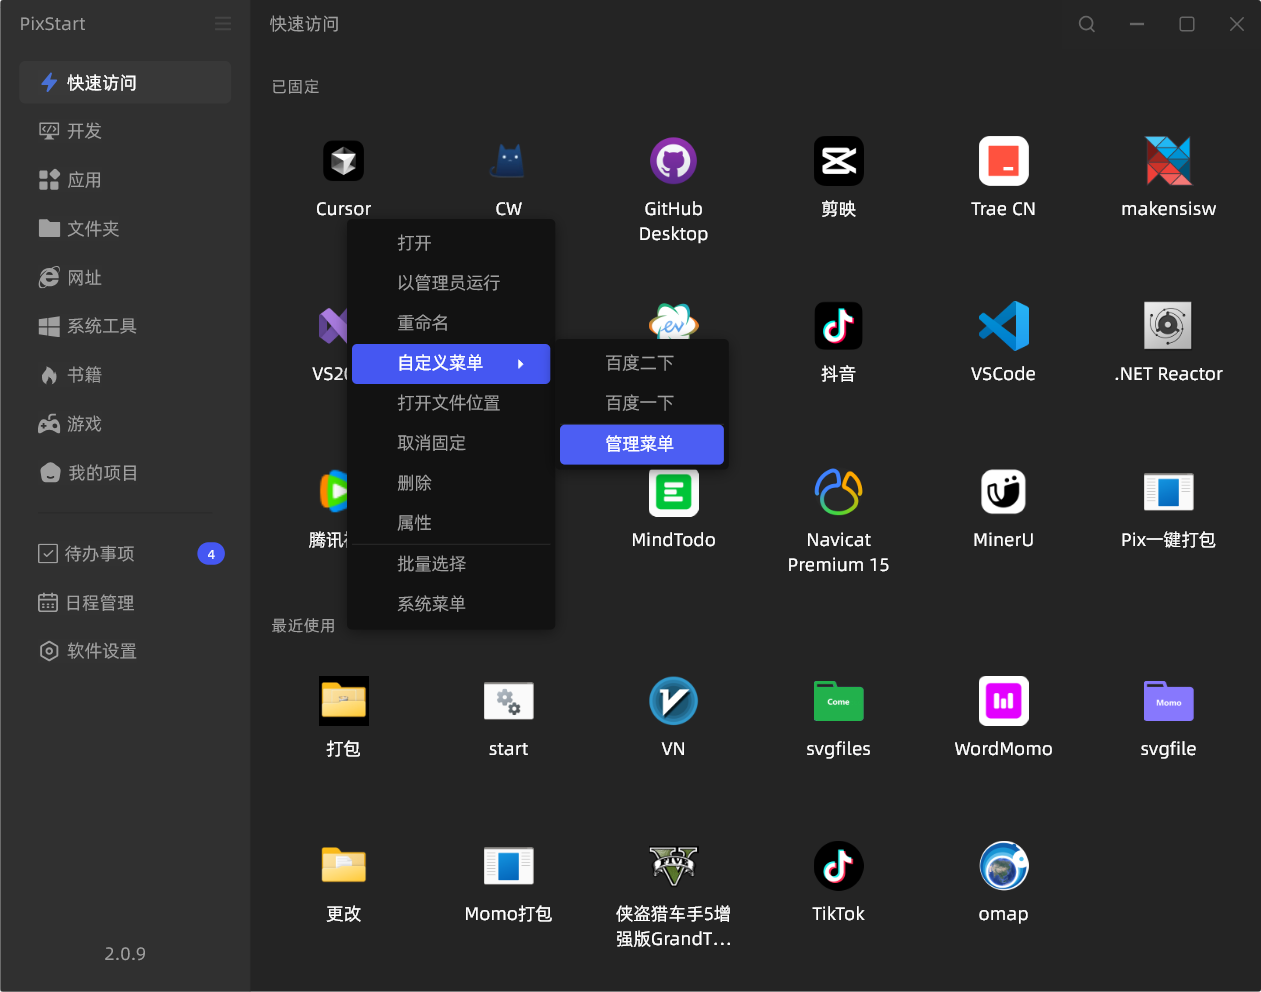Image resolution: width=1261 pixels, height=992 pixels.
Task: Open the 打包 folder icon
Action: 343,701
